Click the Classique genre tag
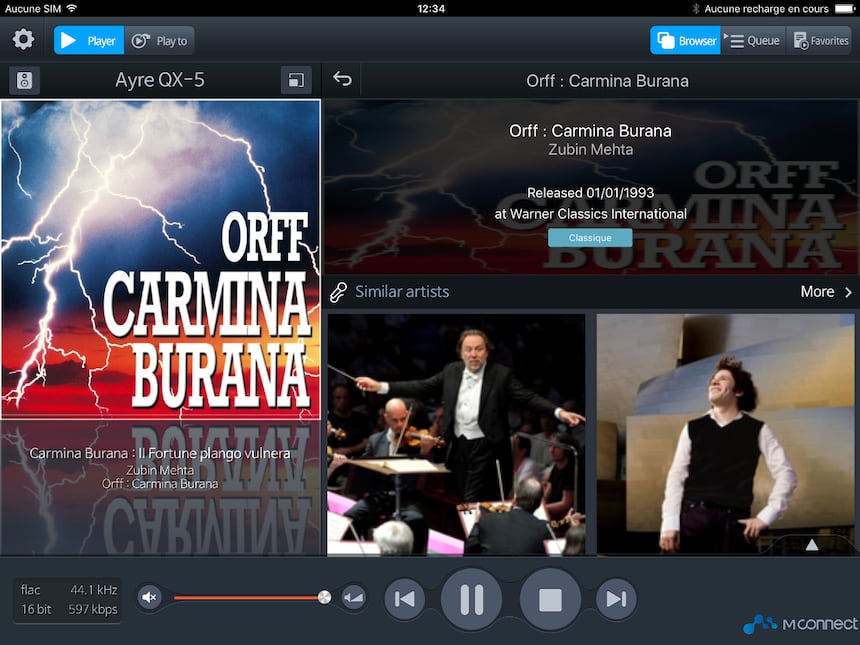The width and height of the screenshot is (860, 645). pyautogui.click(x=590, y=237)
